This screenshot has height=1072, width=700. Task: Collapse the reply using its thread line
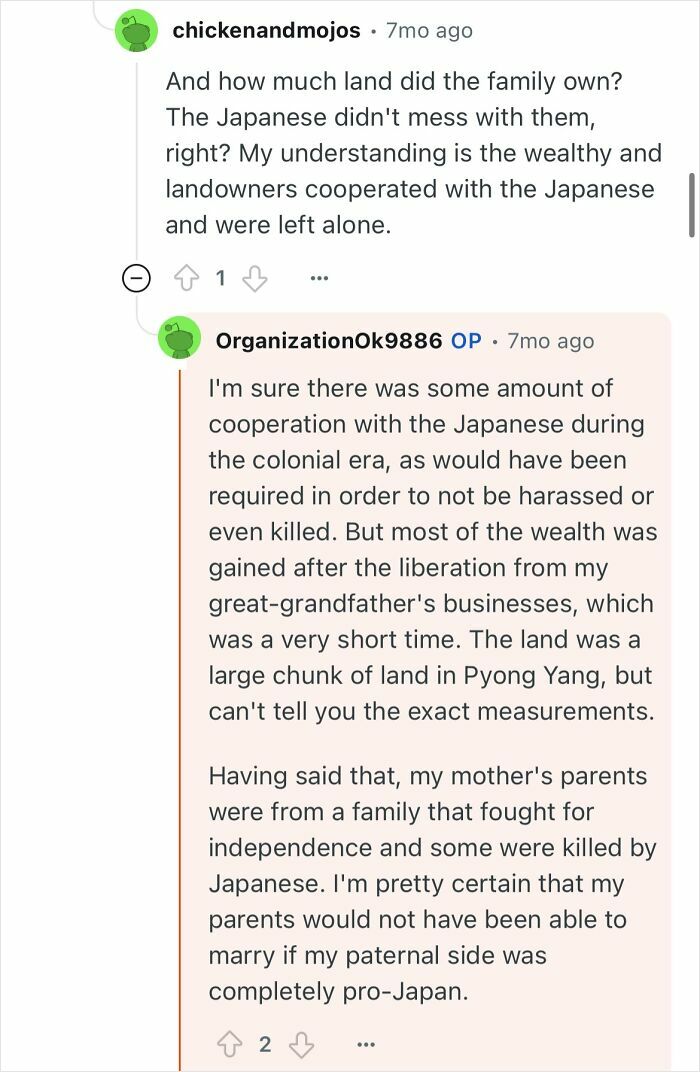[180, 700]
